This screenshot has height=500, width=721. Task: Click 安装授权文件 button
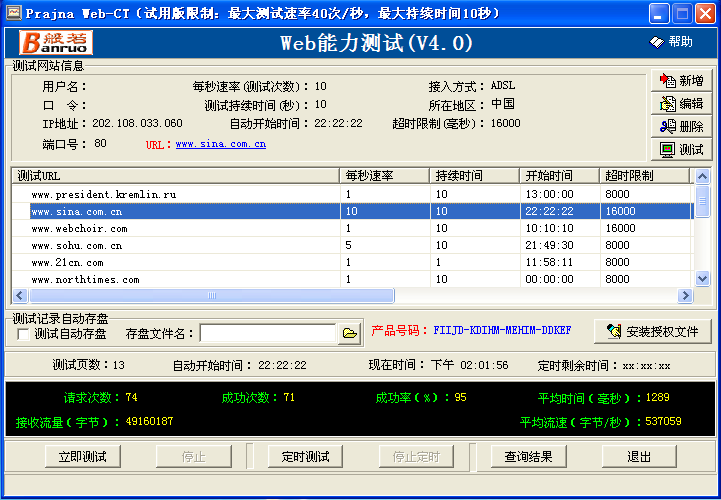pyautogui.click(x=653, y=331)
